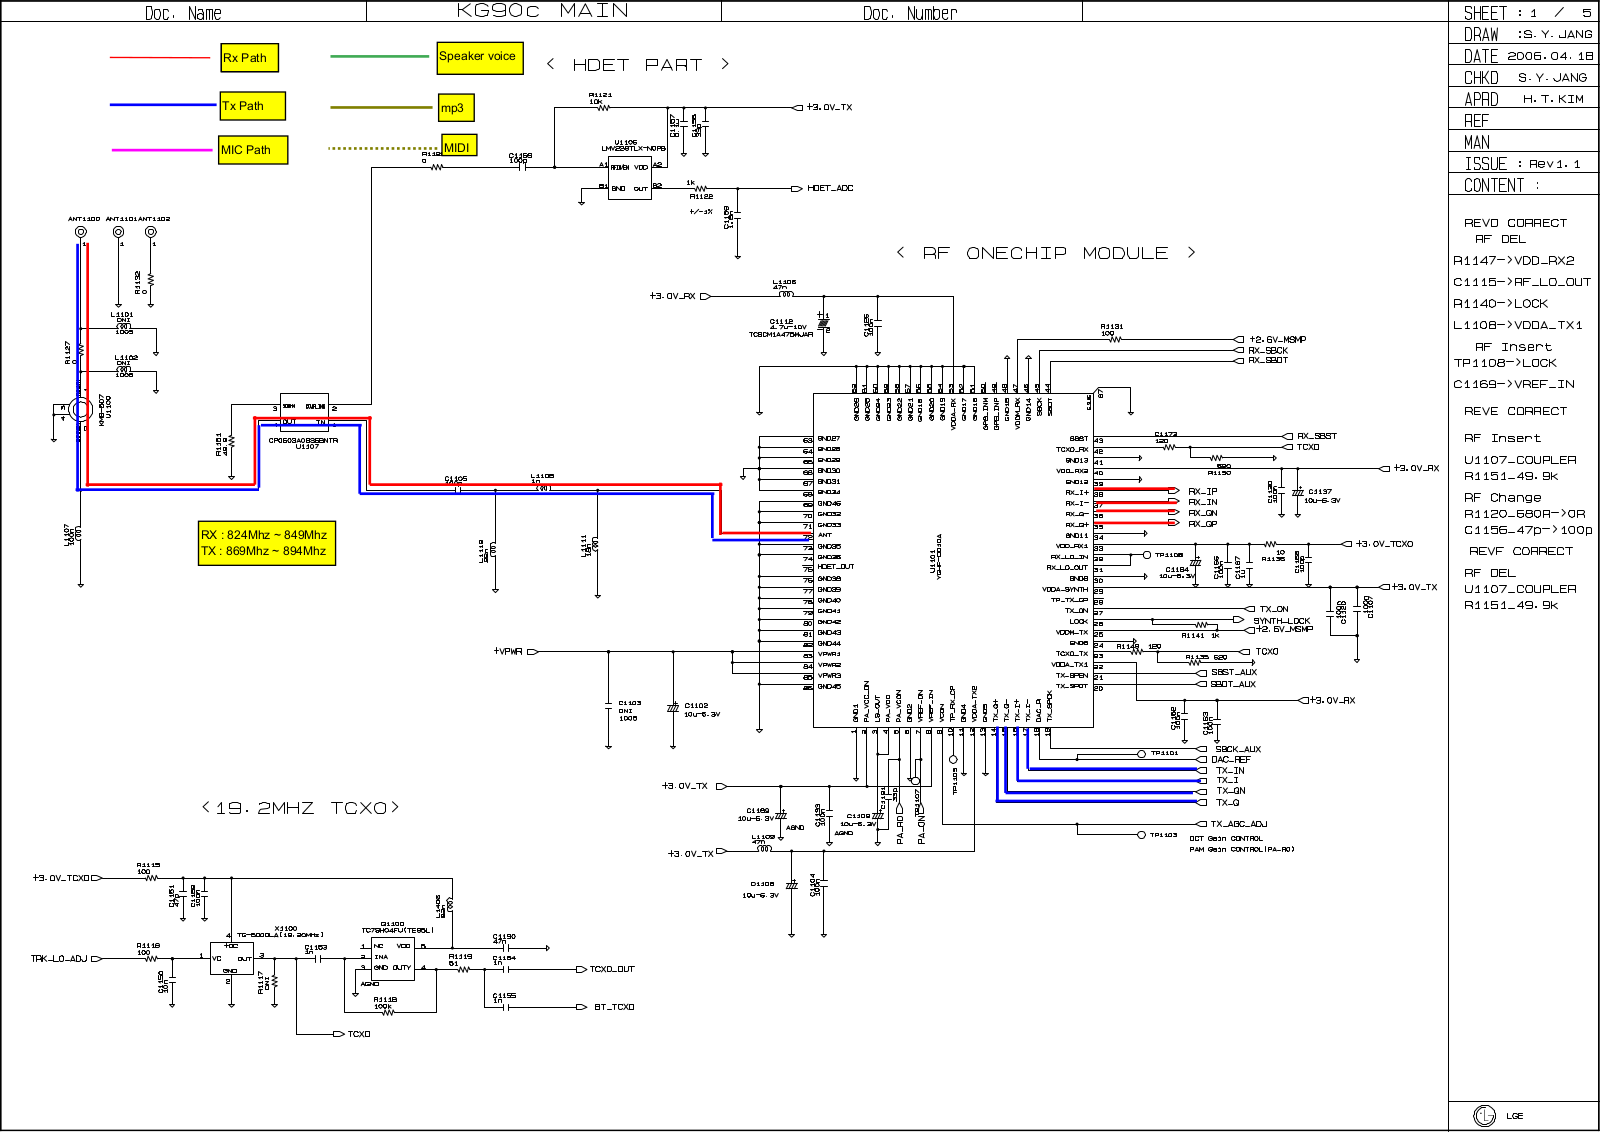Select the yellow MIDI legend label

click(x=460, y=146)
